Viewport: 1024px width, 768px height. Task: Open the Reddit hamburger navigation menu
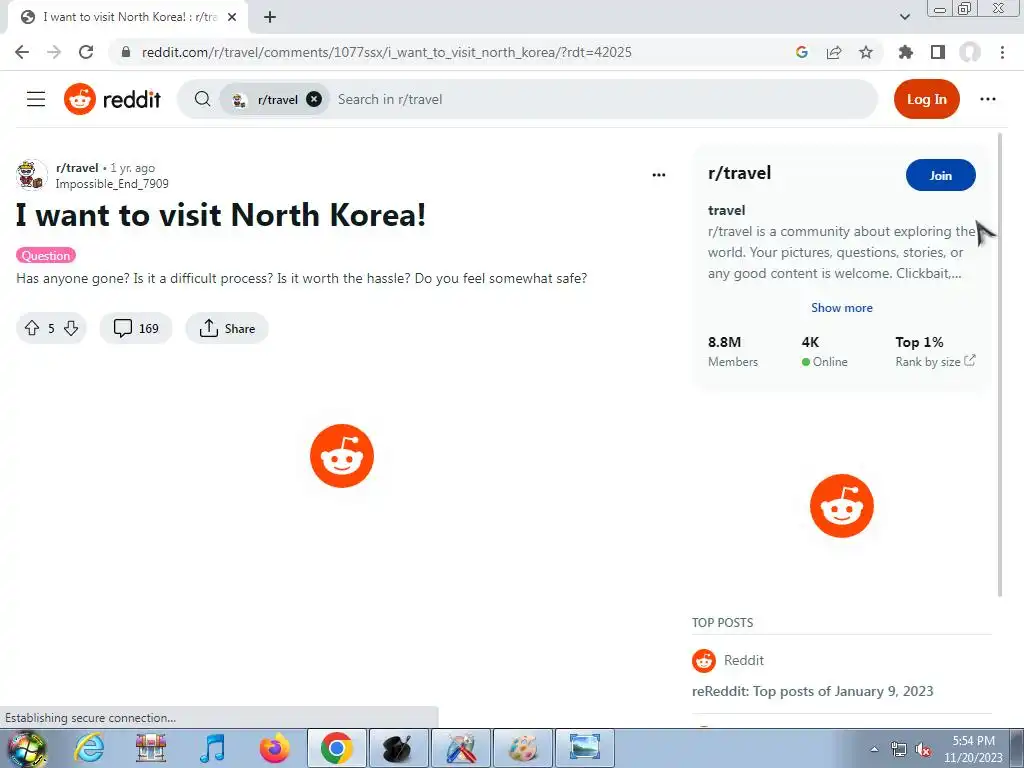(x=36, y=99)
